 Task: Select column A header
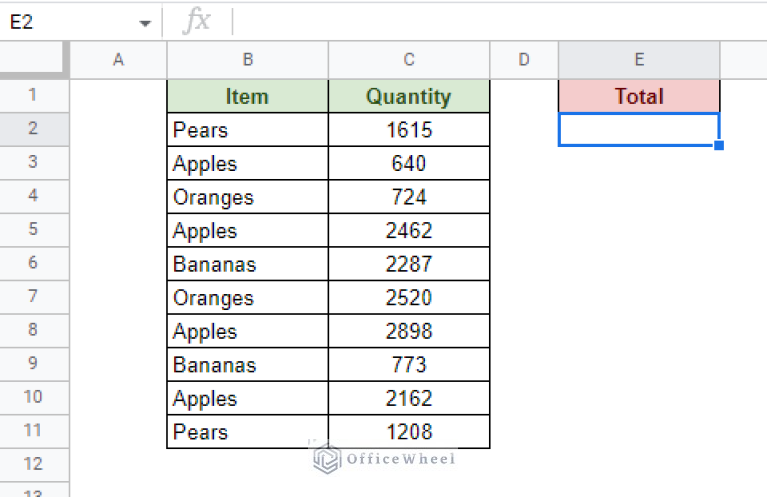tap(118, 60)
